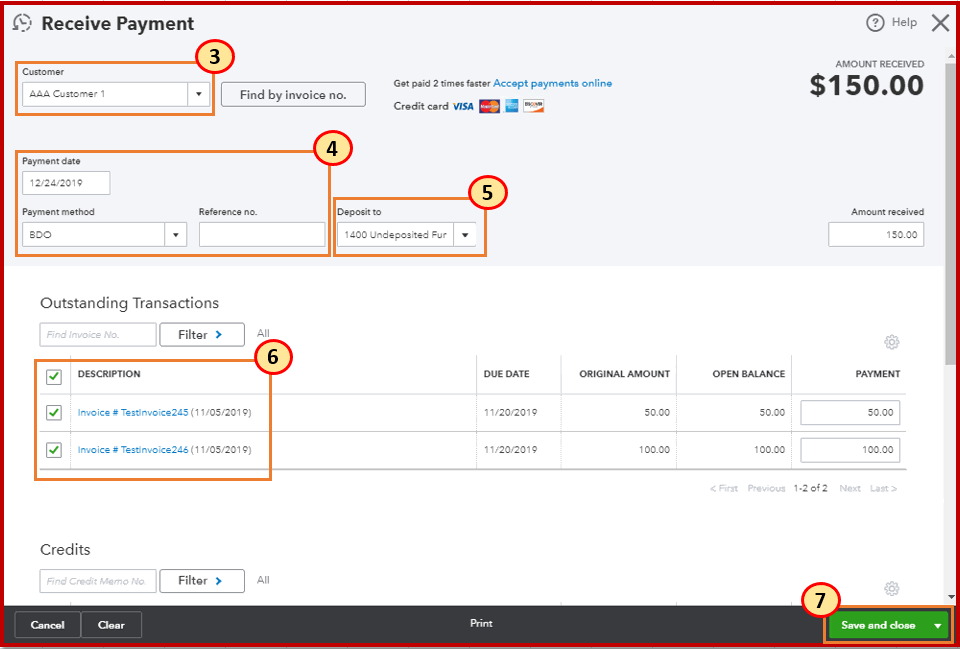The width and height of the screenshot is (960, 649).
Task: Toggle the select-all invoices checkbox
Action: (54, 377)
